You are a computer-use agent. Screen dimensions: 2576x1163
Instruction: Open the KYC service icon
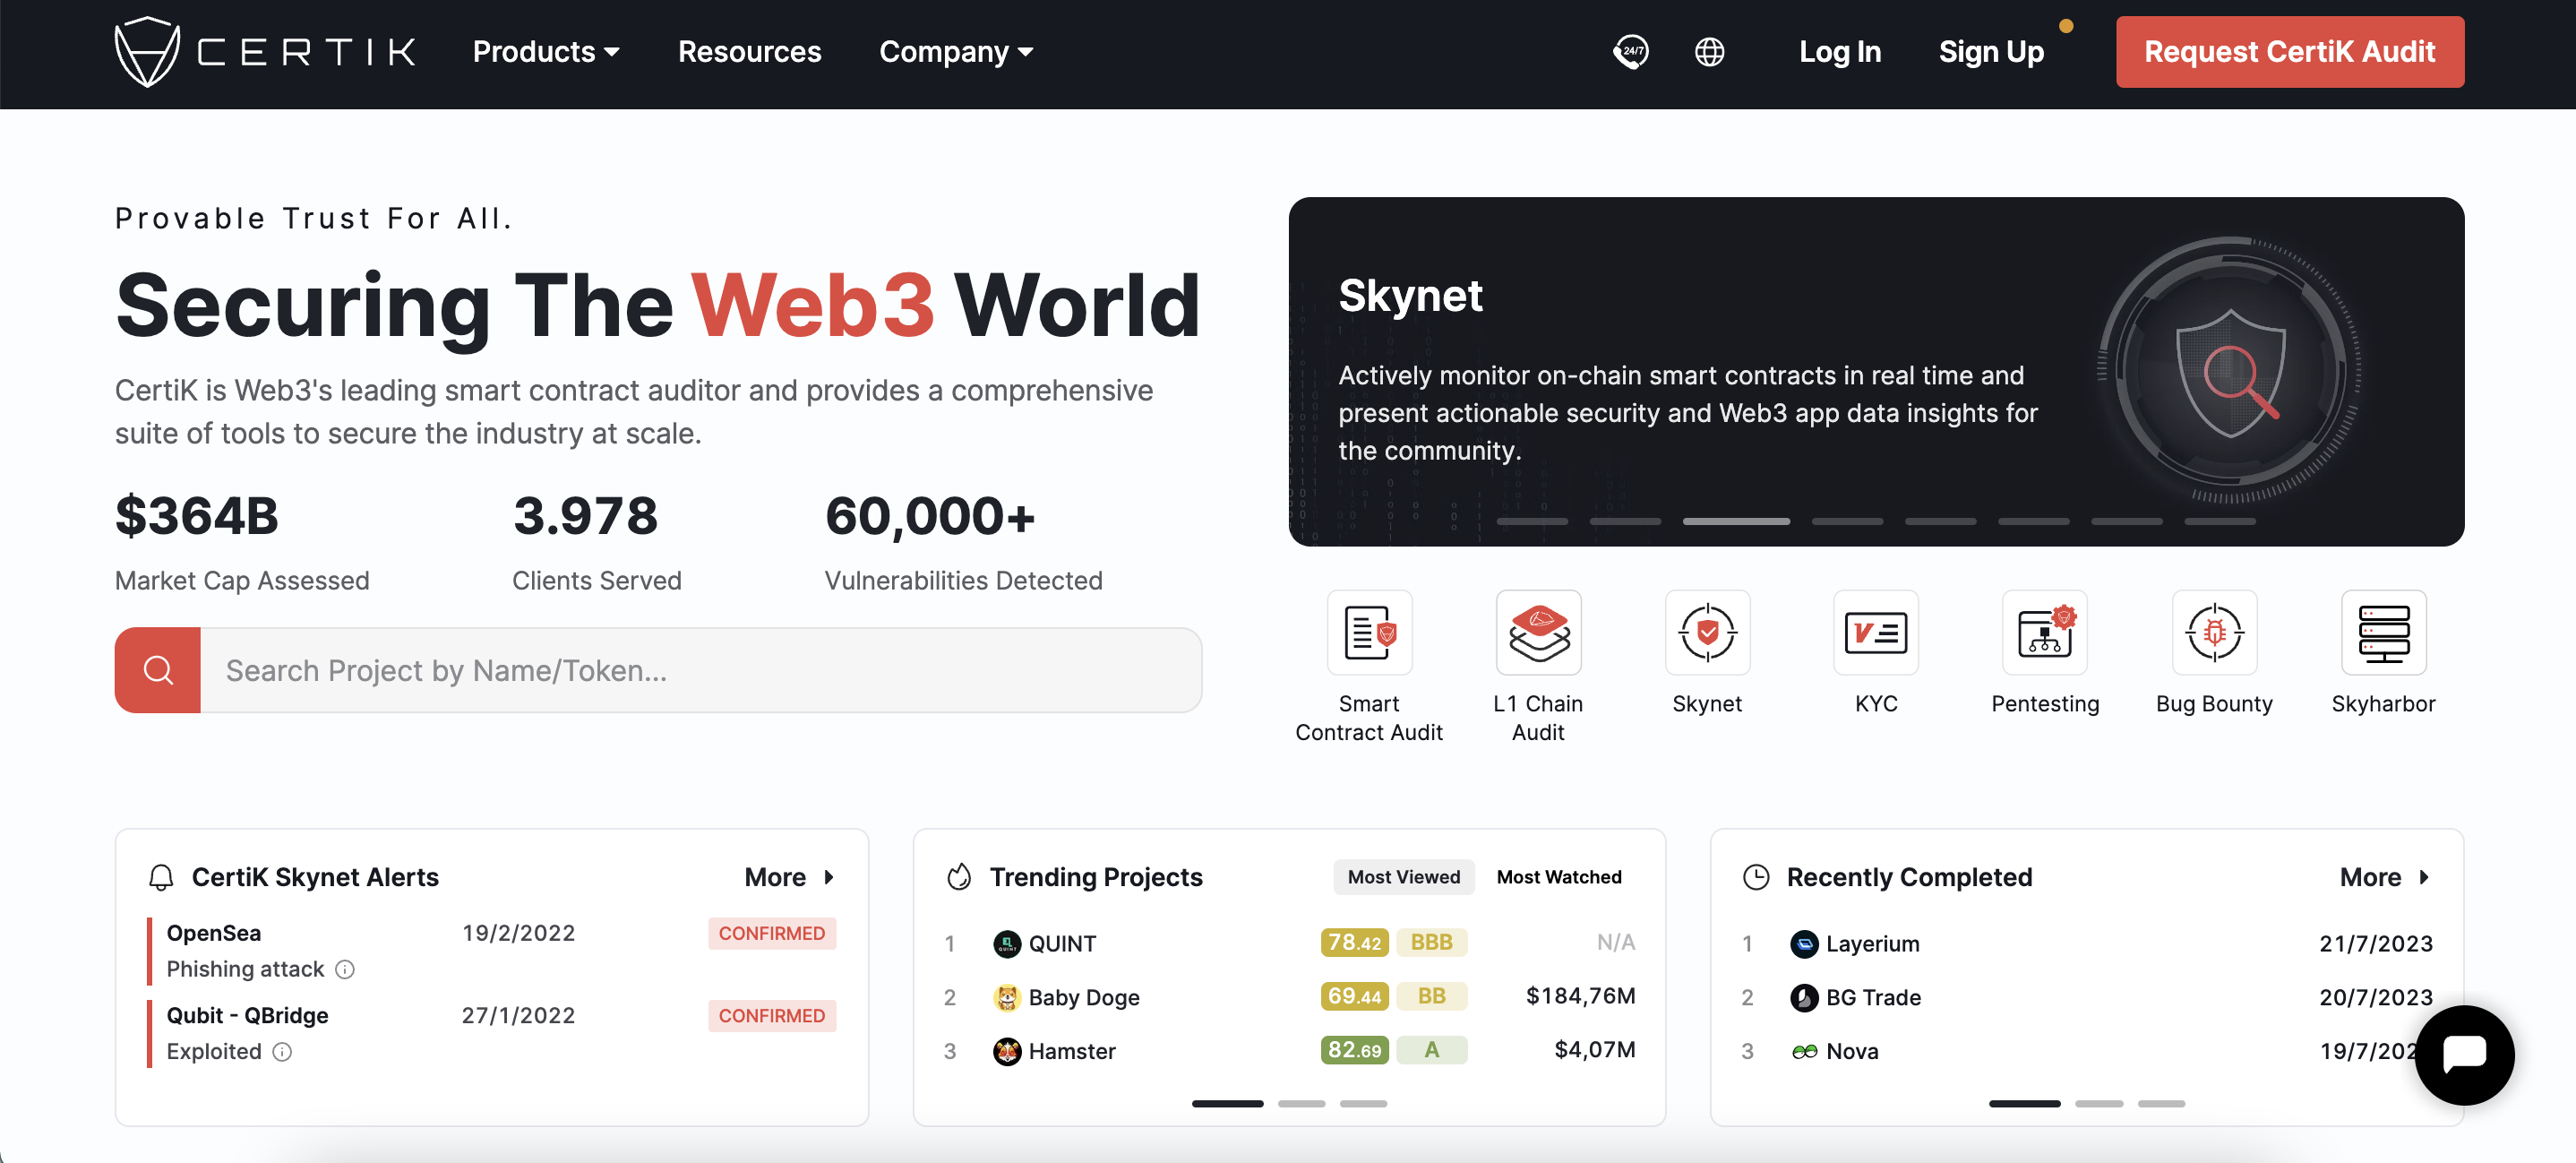pos(1876,633)
